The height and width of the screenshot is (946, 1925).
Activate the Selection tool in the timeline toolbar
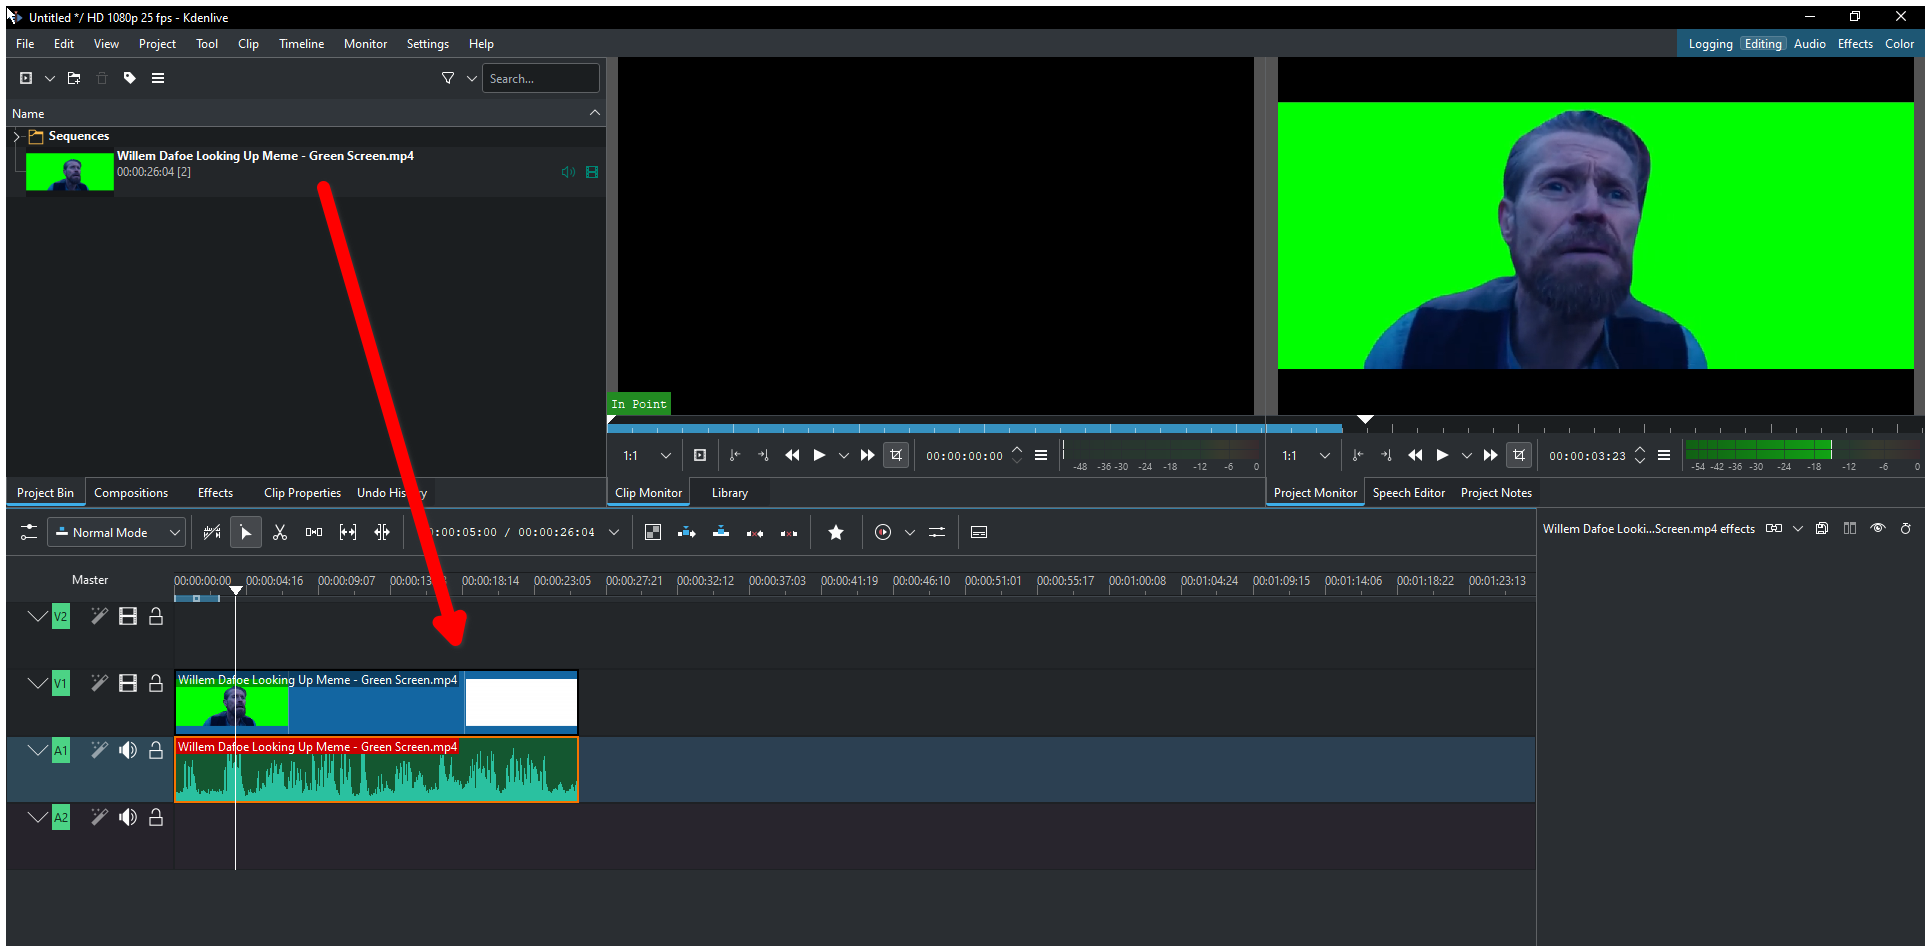coord(245,532)
